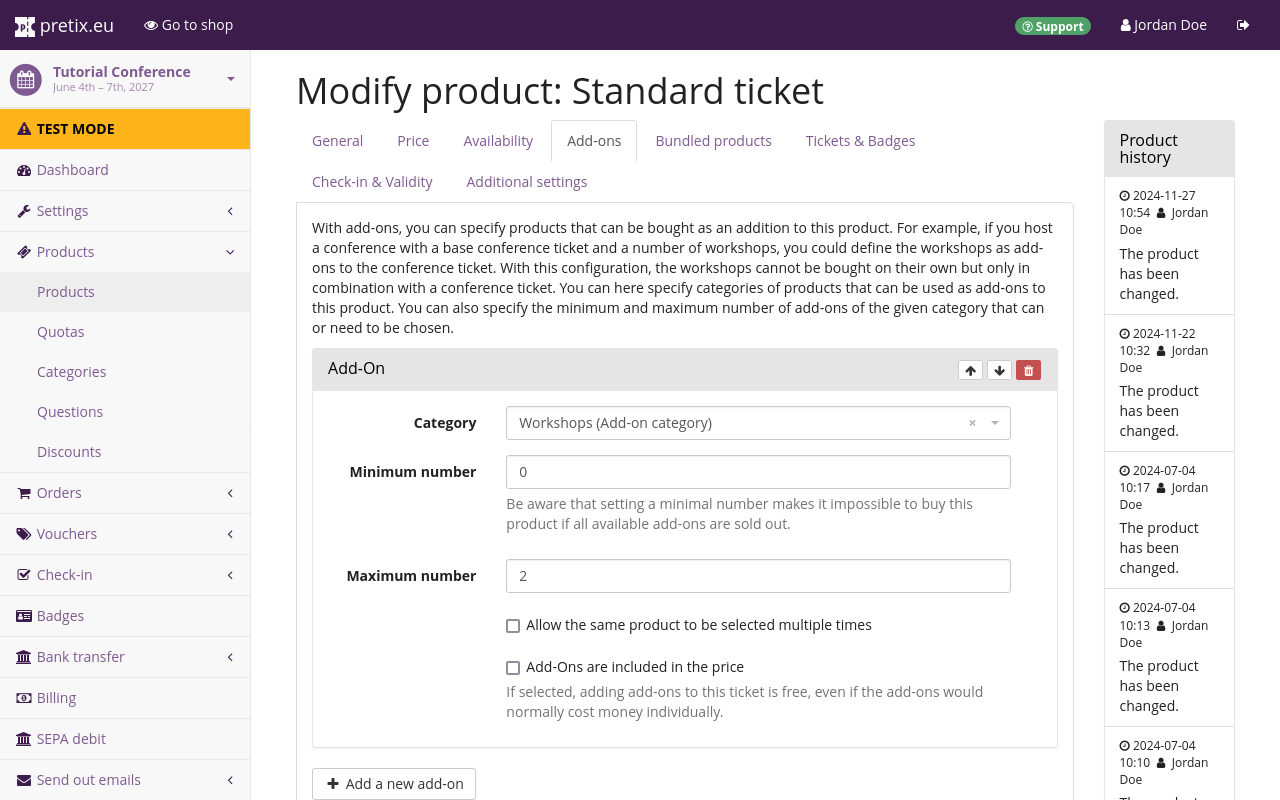Follow the Go to shop link
1280x800 pixels.
[188, 25]
